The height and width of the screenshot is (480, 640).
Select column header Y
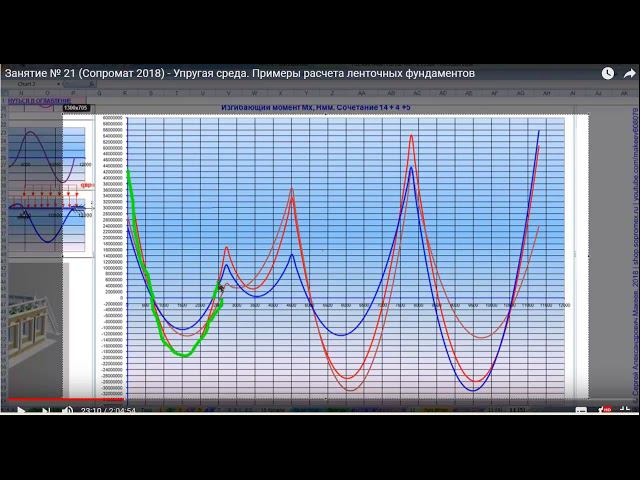[307, 93]
